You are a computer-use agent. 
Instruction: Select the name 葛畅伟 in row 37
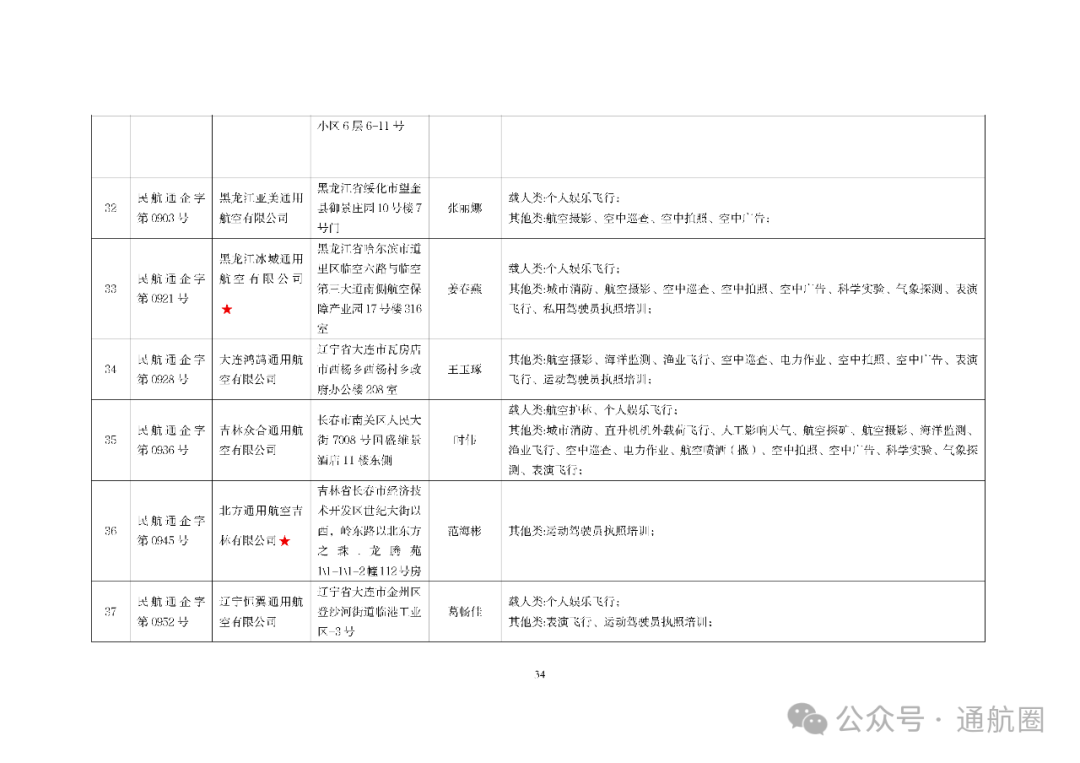(x=465, y=612)
